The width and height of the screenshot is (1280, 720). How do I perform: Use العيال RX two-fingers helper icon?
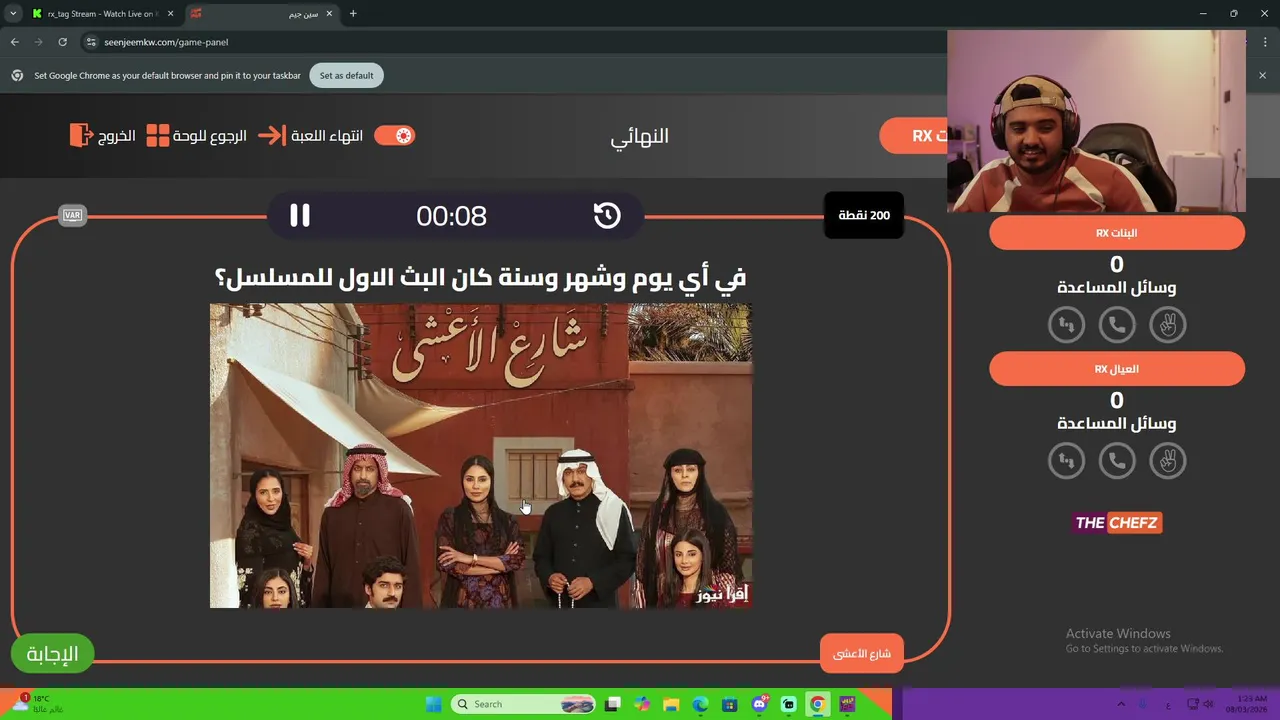[x=1167, y=460]
